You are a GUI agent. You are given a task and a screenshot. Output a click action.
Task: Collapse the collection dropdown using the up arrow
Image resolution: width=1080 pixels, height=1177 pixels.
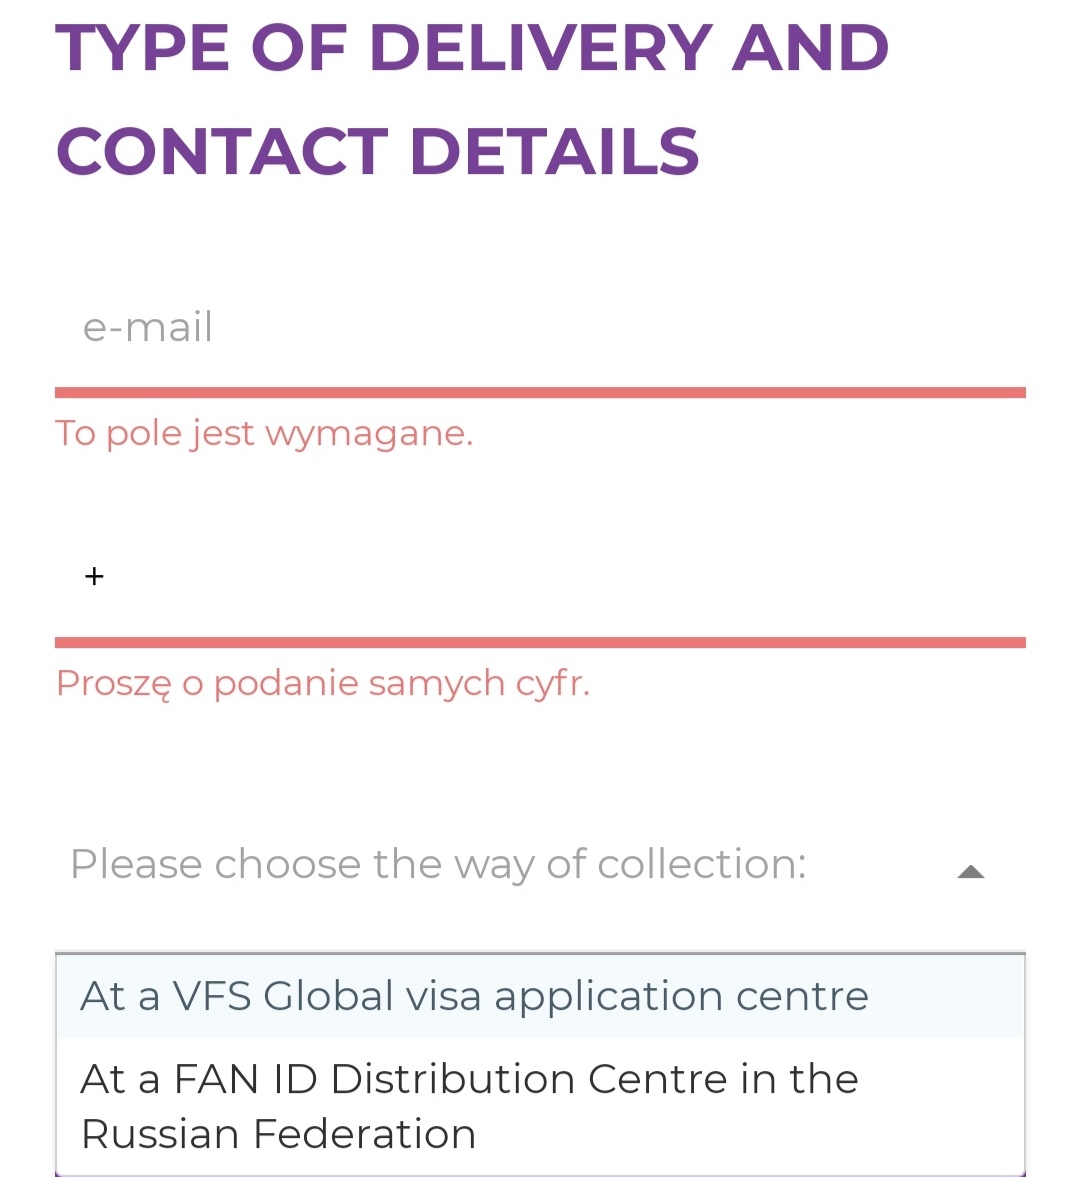pyautogui.click(x=970, y=871)
